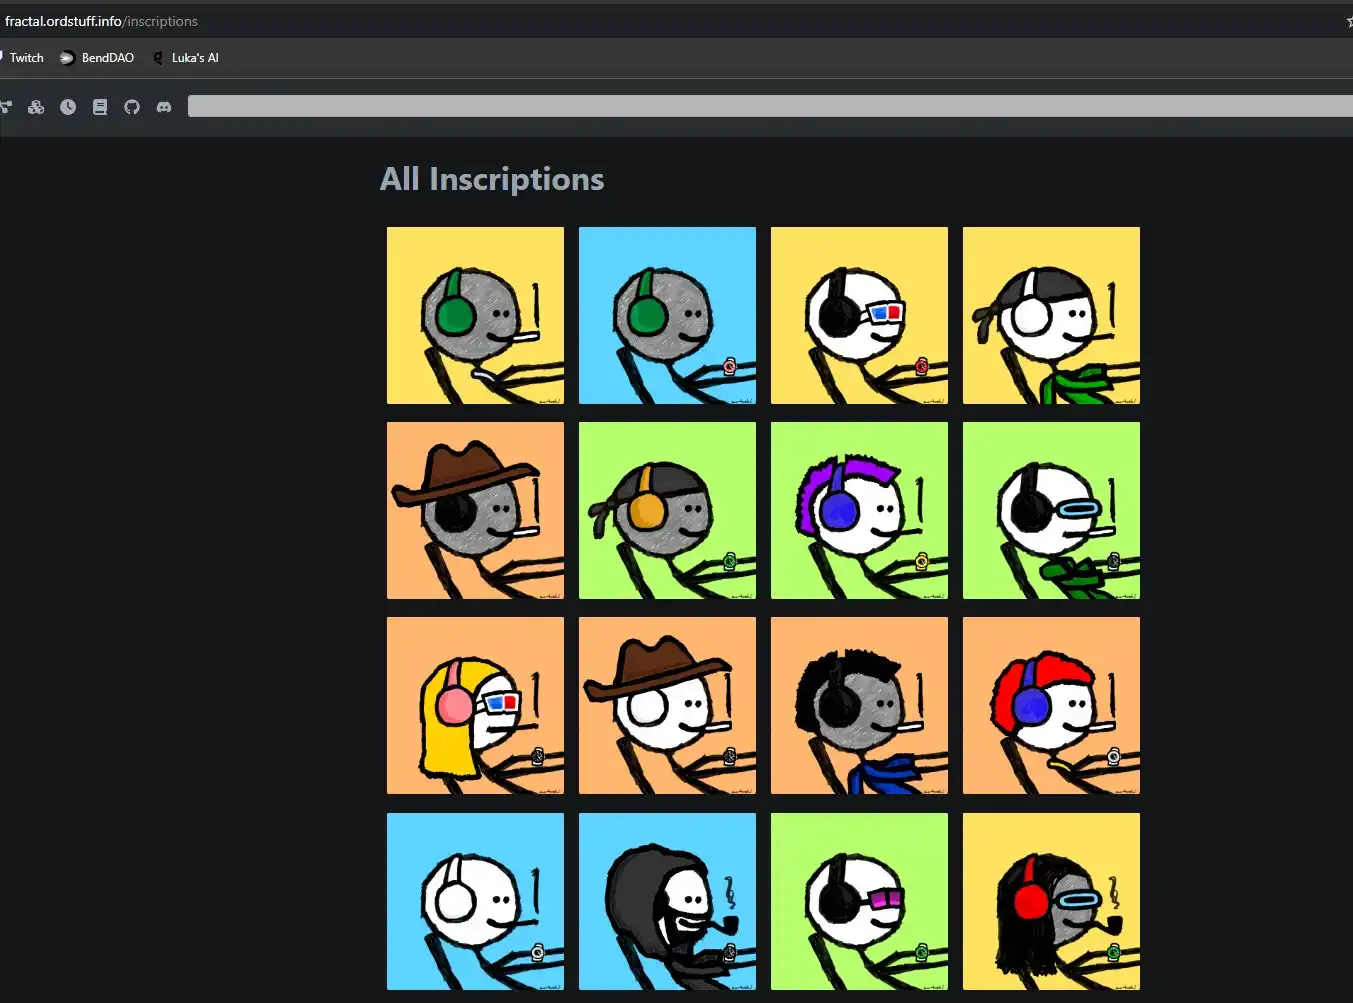Open the Discord icon link

click(164, 107)
